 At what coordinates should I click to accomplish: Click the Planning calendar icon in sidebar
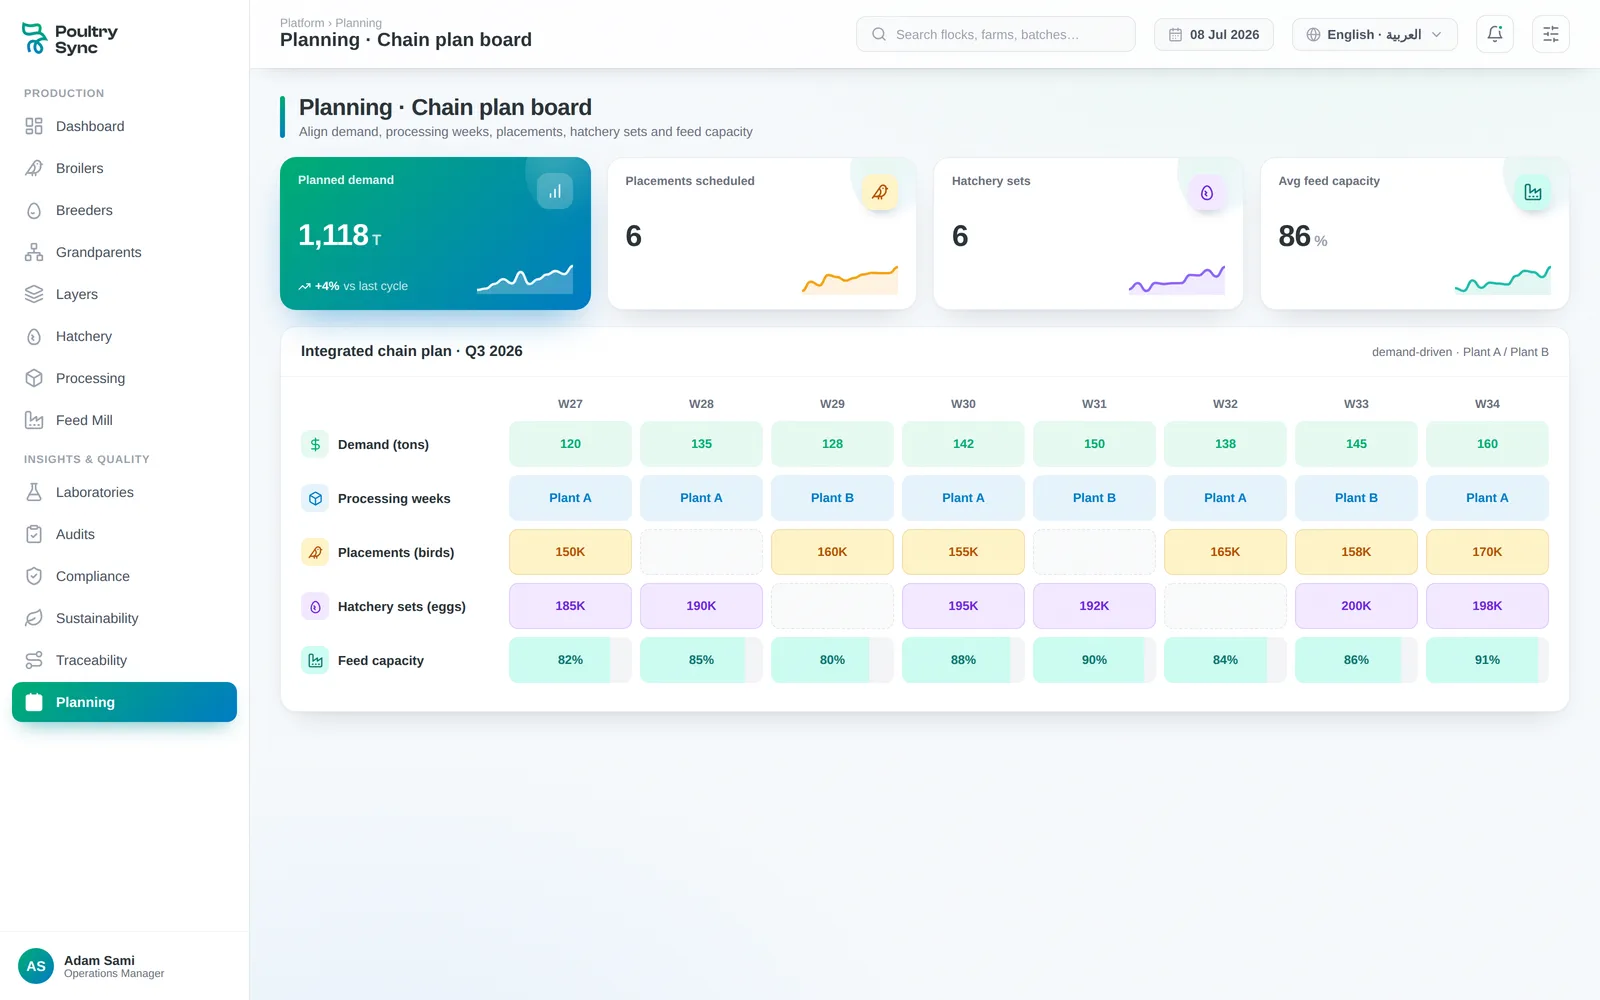(x=34, y=702)
